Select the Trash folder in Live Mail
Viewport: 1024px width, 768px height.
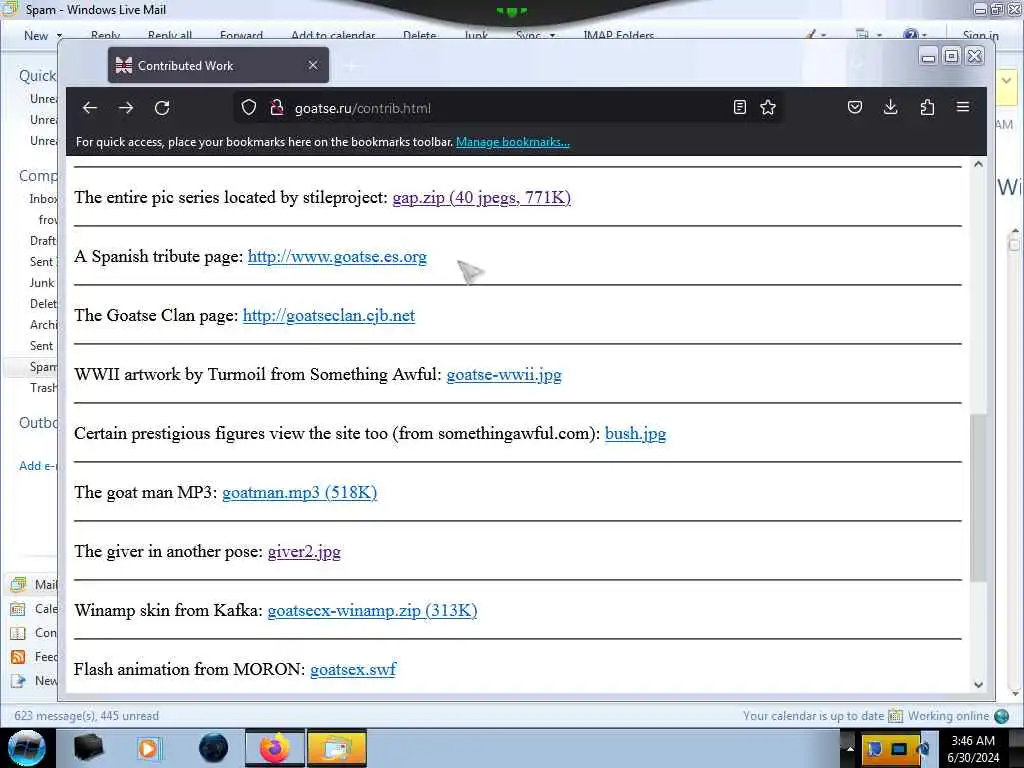tap(43, 387)
